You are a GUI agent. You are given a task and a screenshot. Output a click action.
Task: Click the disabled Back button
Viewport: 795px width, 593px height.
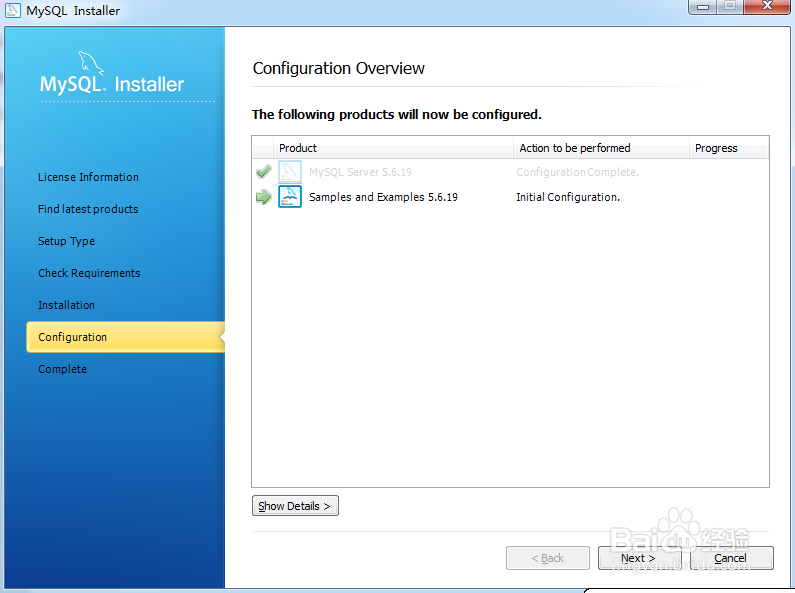tap(548, 558)
